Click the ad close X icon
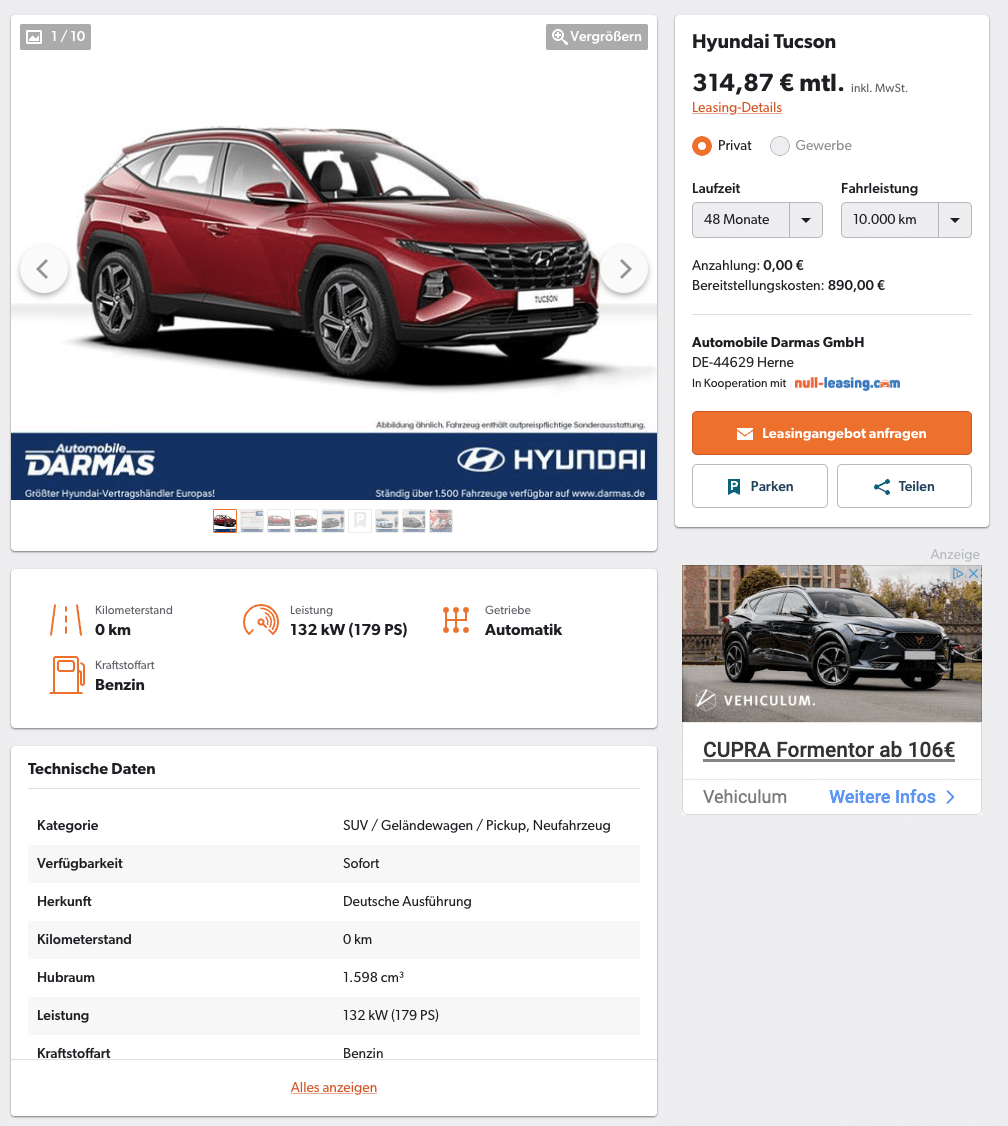The image size is (1008, 1126). [x=974, y=573]
